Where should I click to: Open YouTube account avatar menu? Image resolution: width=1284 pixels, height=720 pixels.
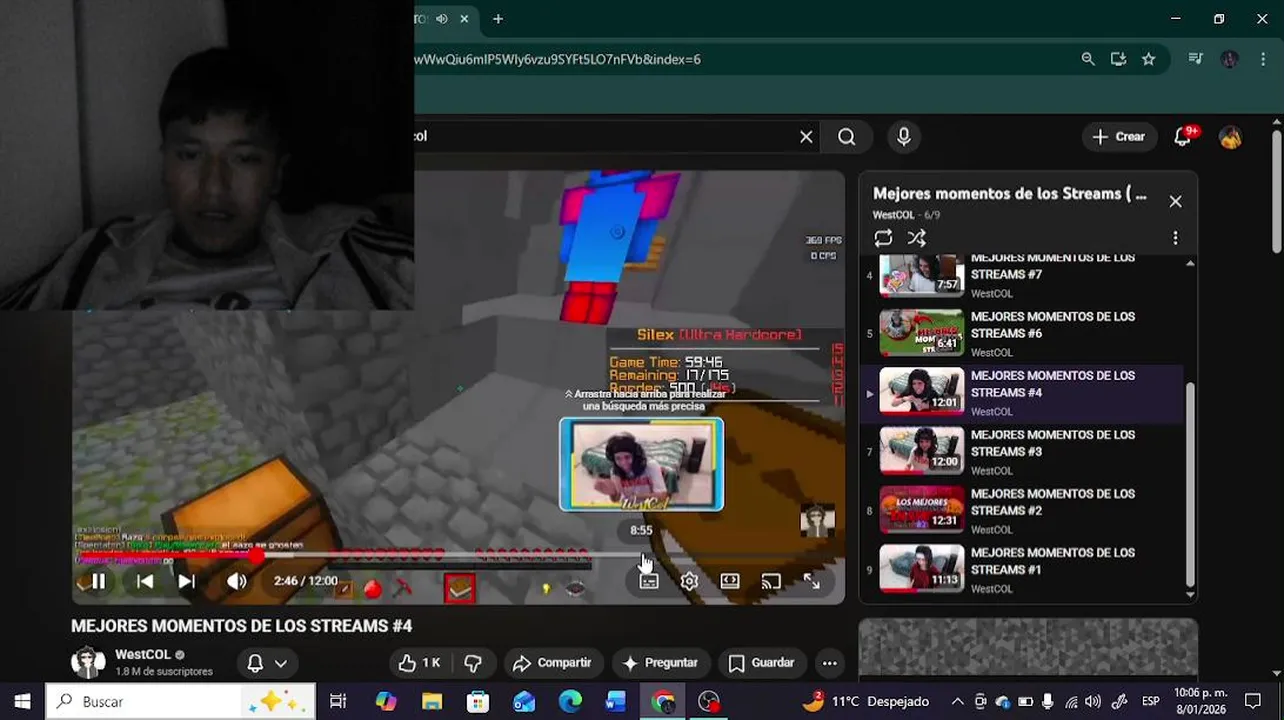1231,137
